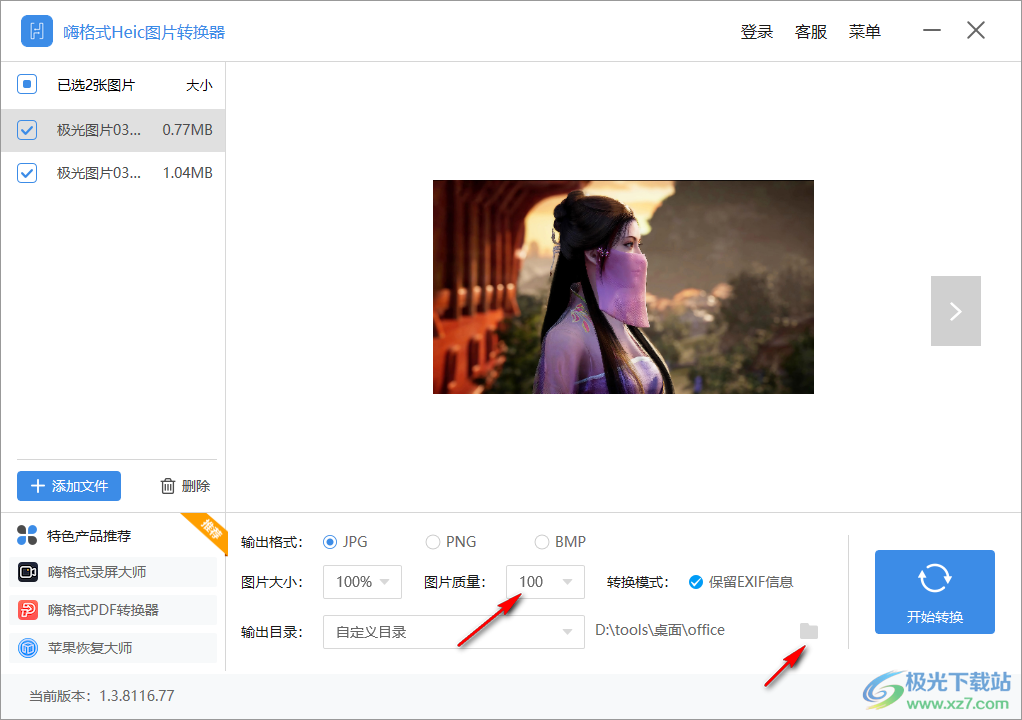This screenshot has height=720, width=1022.
Task: Show next image with right arrow
Action: coord(956,311)
